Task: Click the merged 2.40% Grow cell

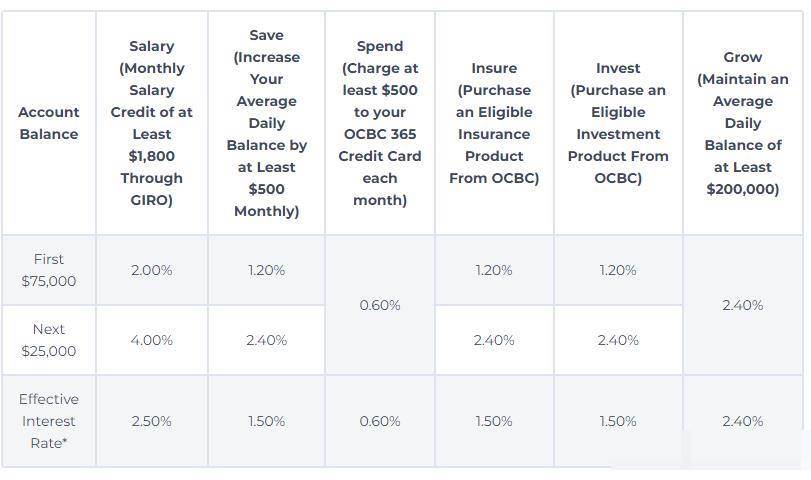Action: pyautogui.click(x=743, y=305)
